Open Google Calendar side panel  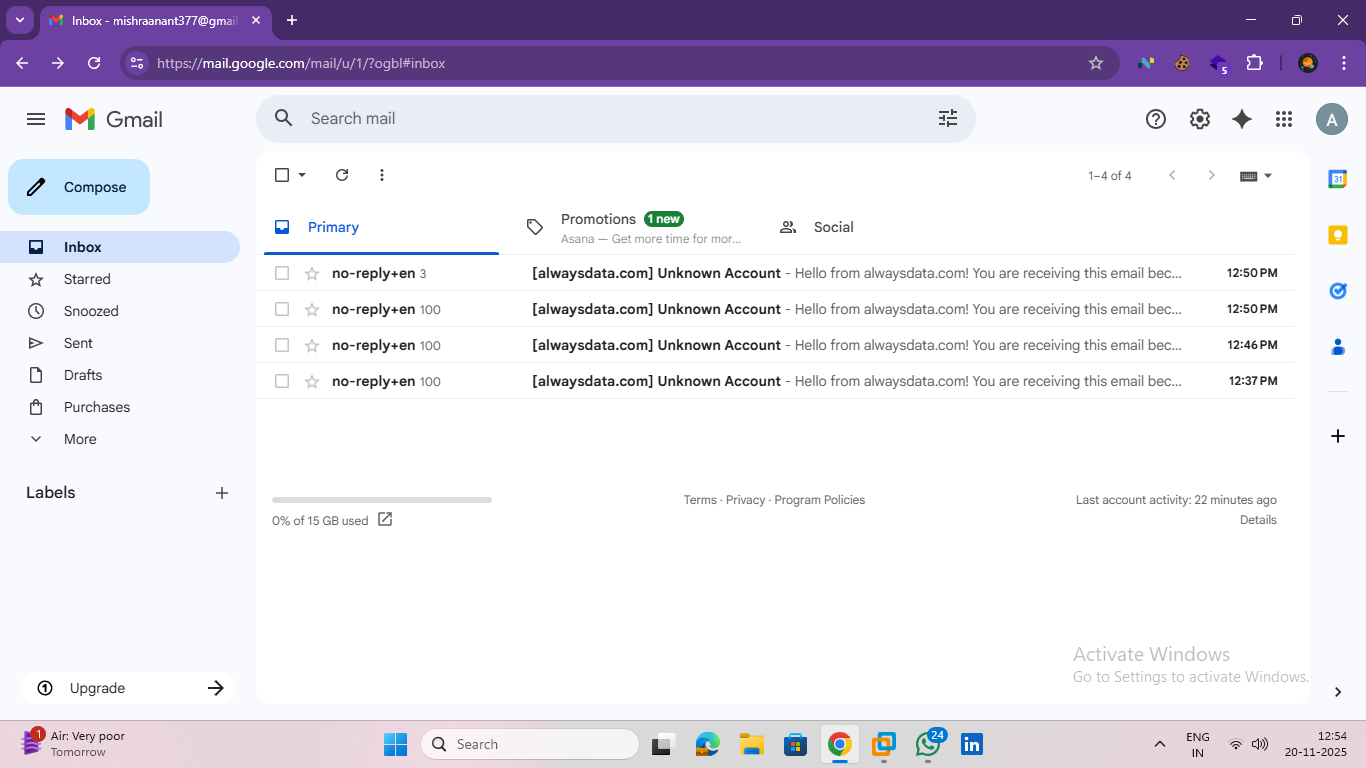[x=1337, y=179]
